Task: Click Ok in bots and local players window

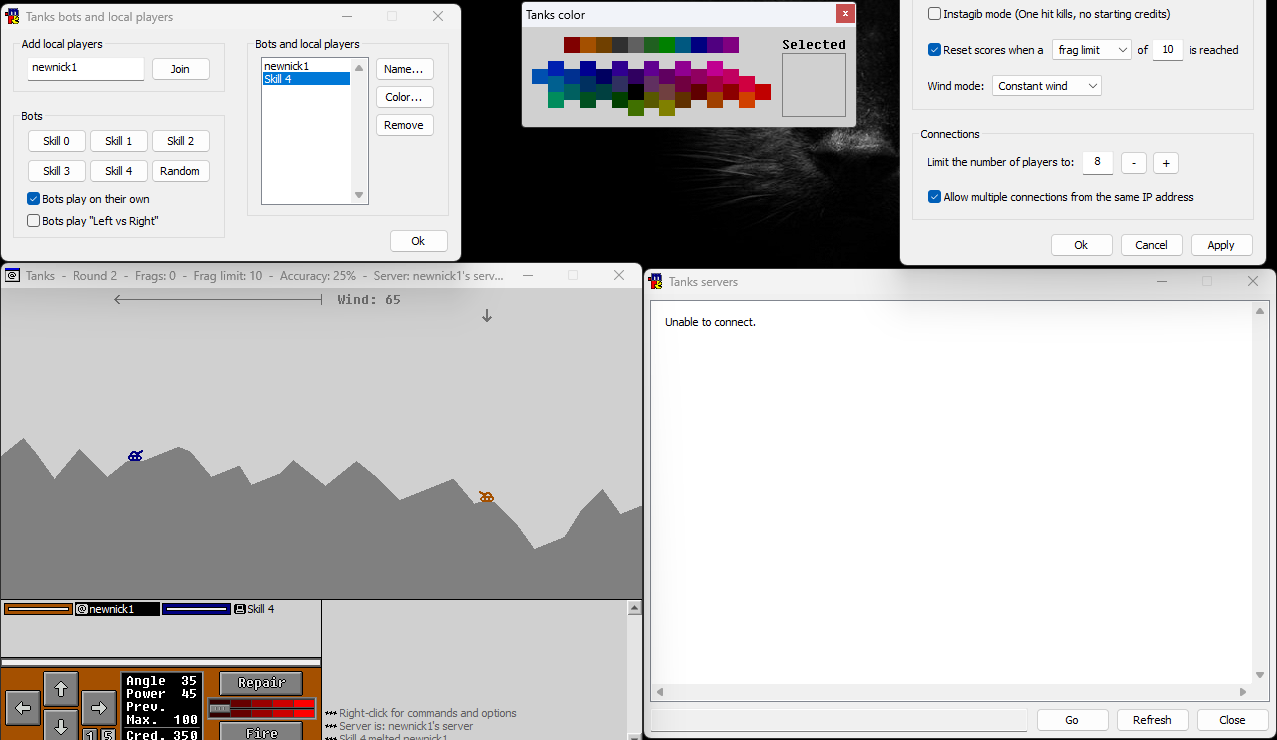Action: click(x=419, y=241)
